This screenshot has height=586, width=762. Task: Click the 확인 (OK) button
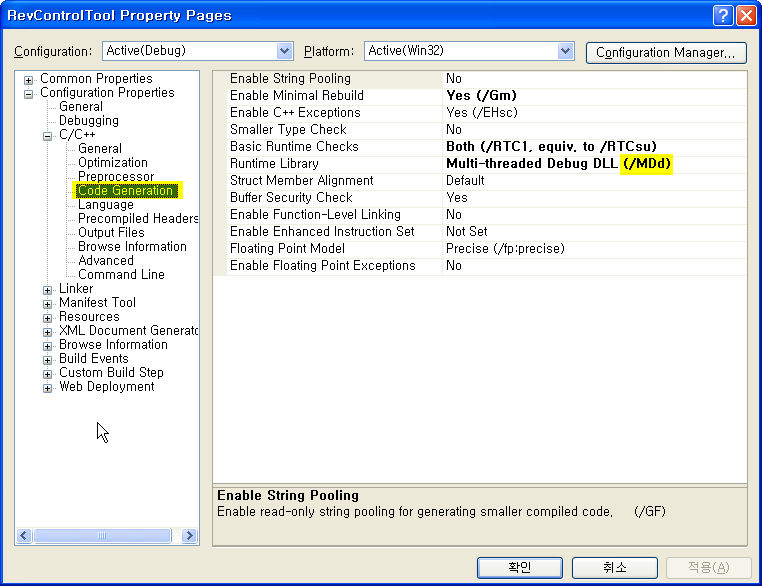pos(519,567)
